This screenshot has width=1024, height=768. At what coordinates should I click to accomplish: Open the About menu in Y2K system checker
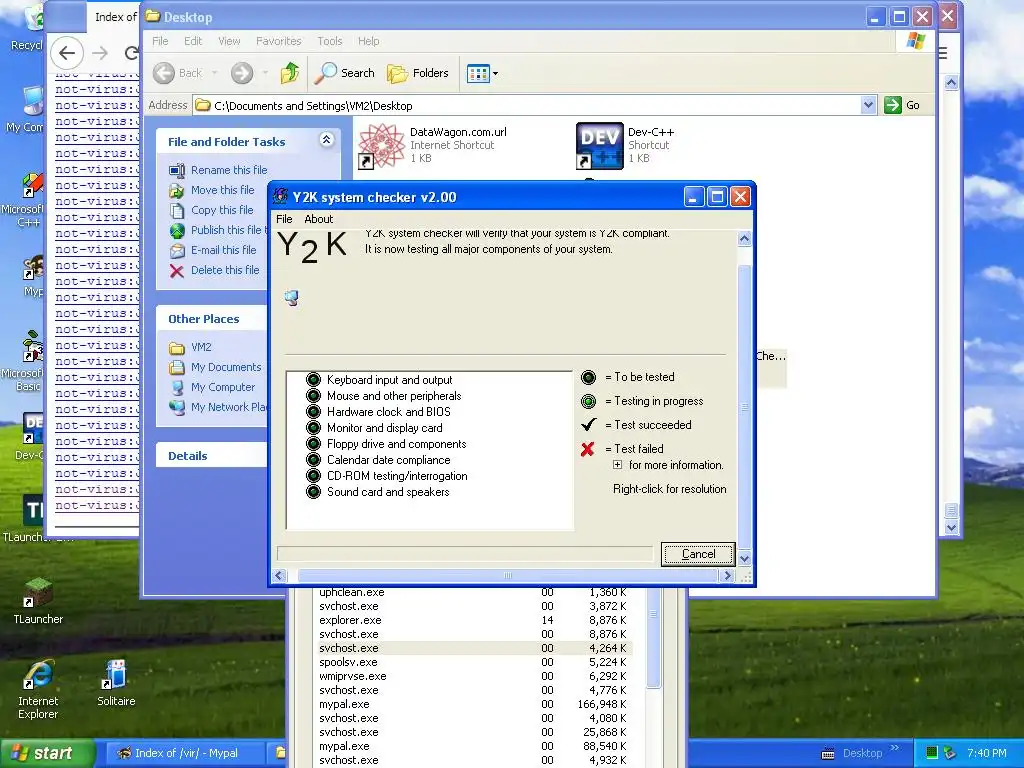click(319, 219)
